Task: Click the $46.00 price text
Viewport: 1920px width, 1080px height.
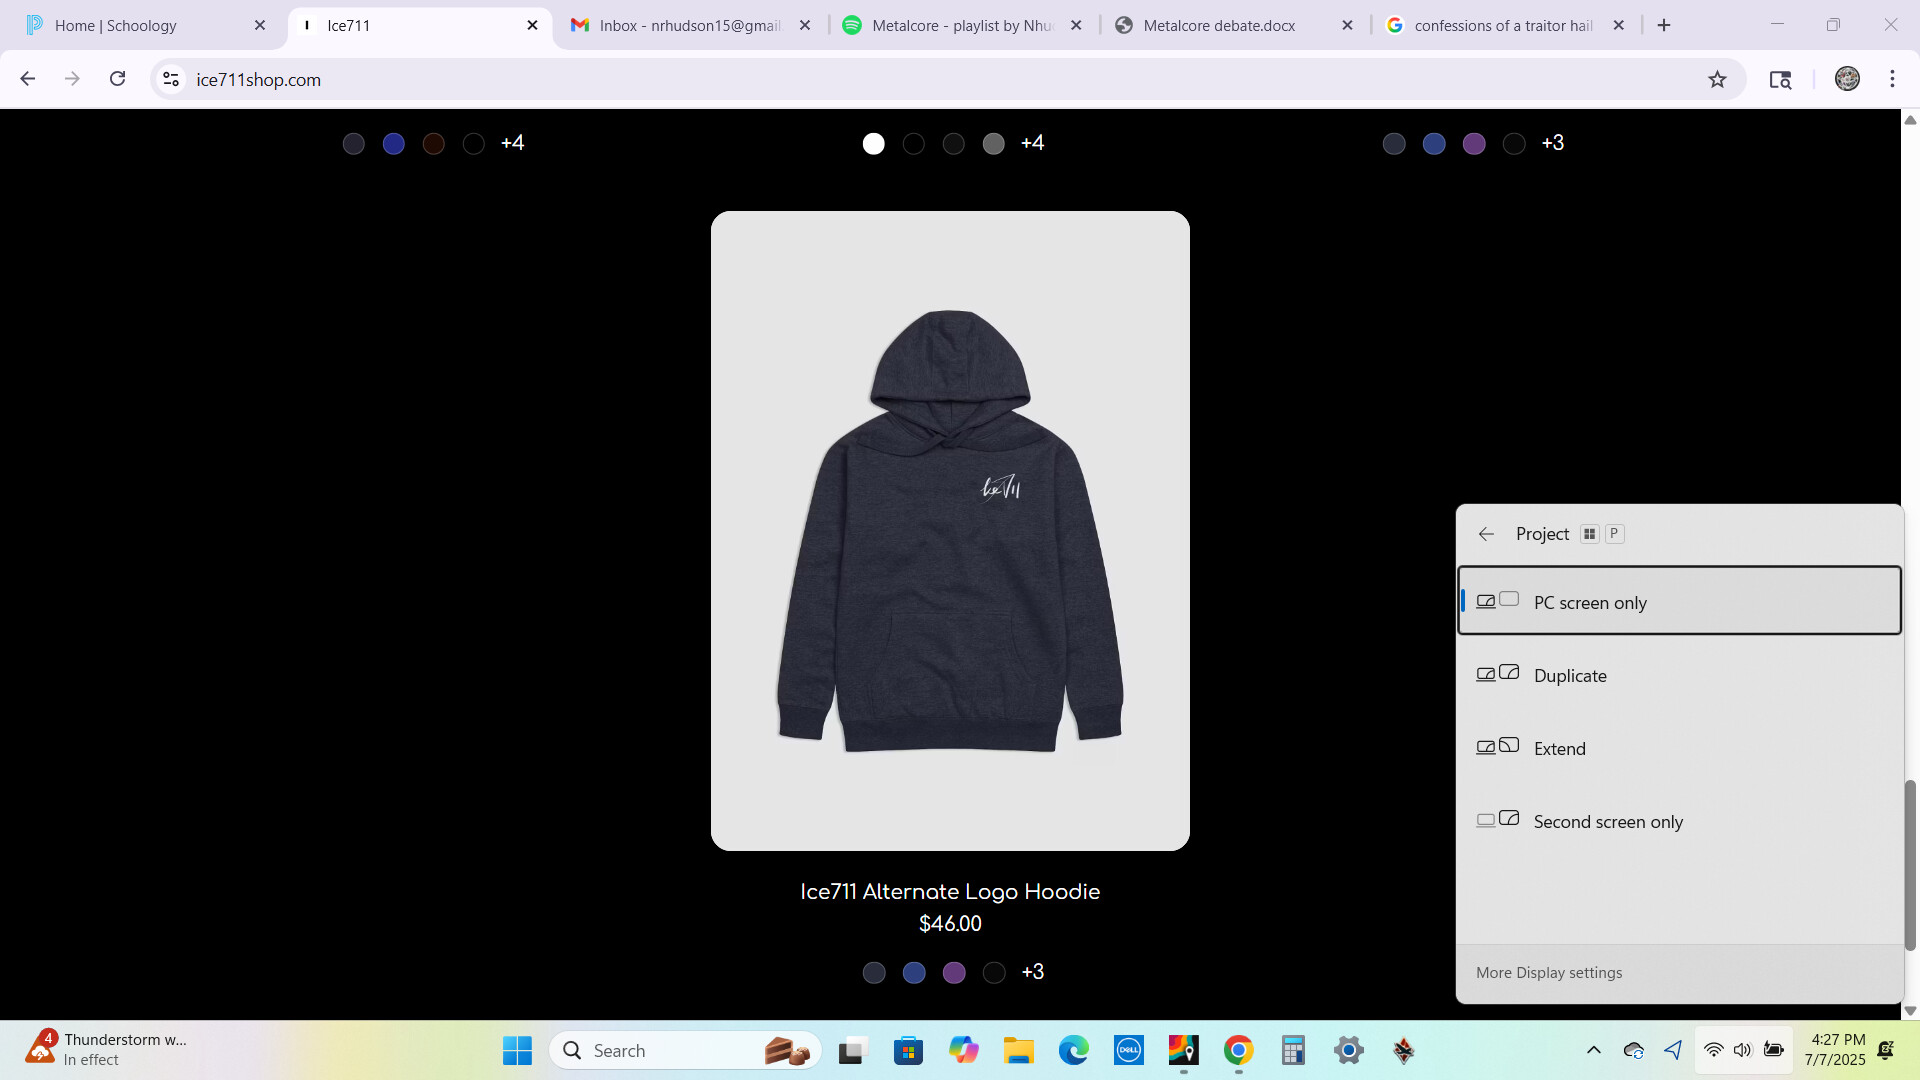Action: click(950, 924)
